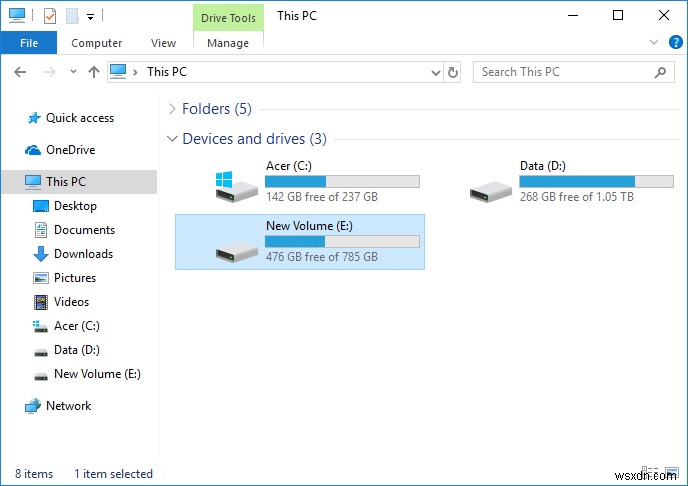This screenshot has height=486, width=688.
Task: Open the Manage ribbon tab
Action: coord(228,43)
